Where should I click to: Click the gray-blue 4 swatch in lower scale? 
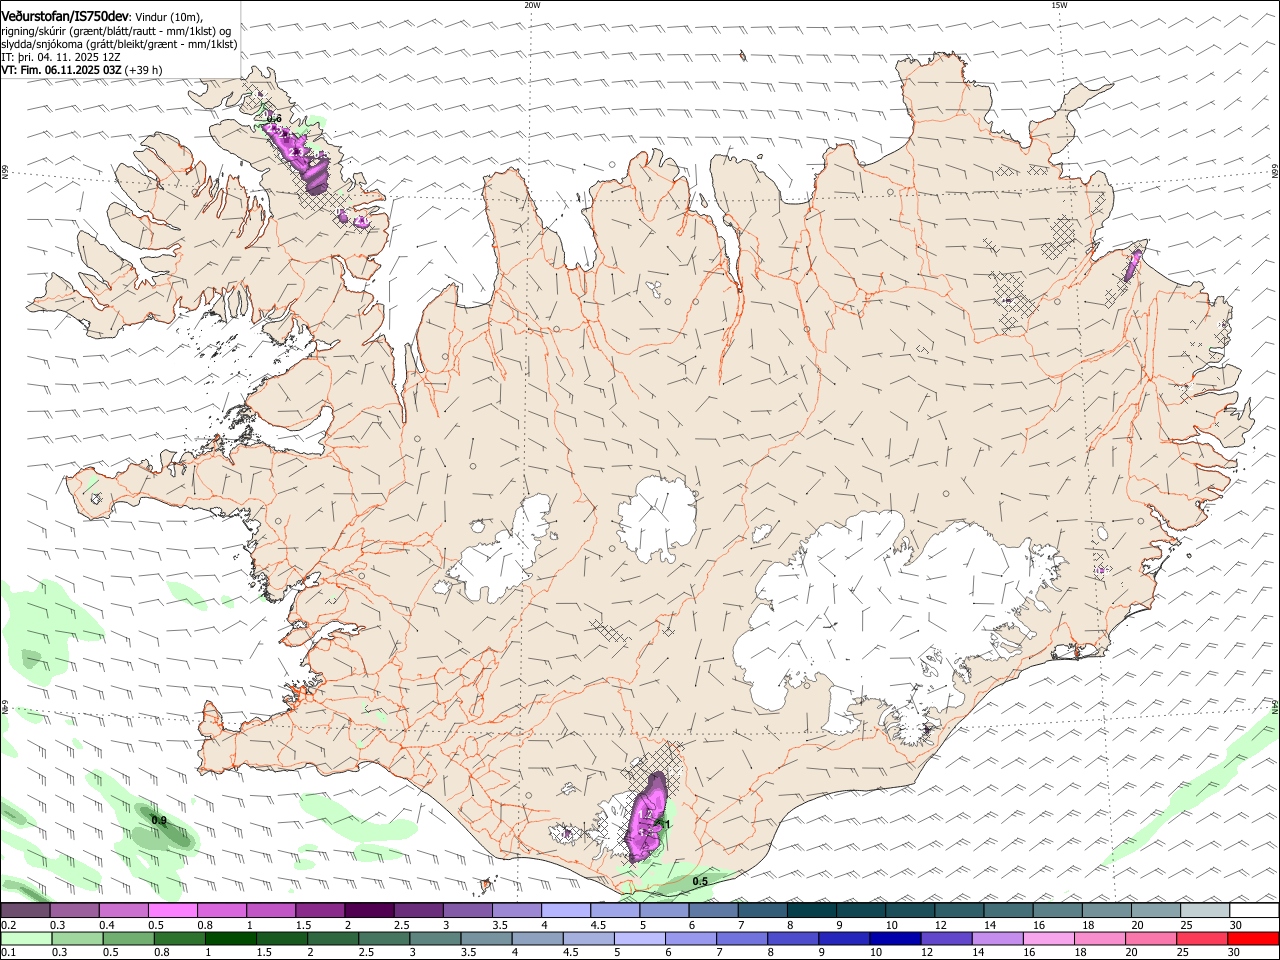pos(537,938)
